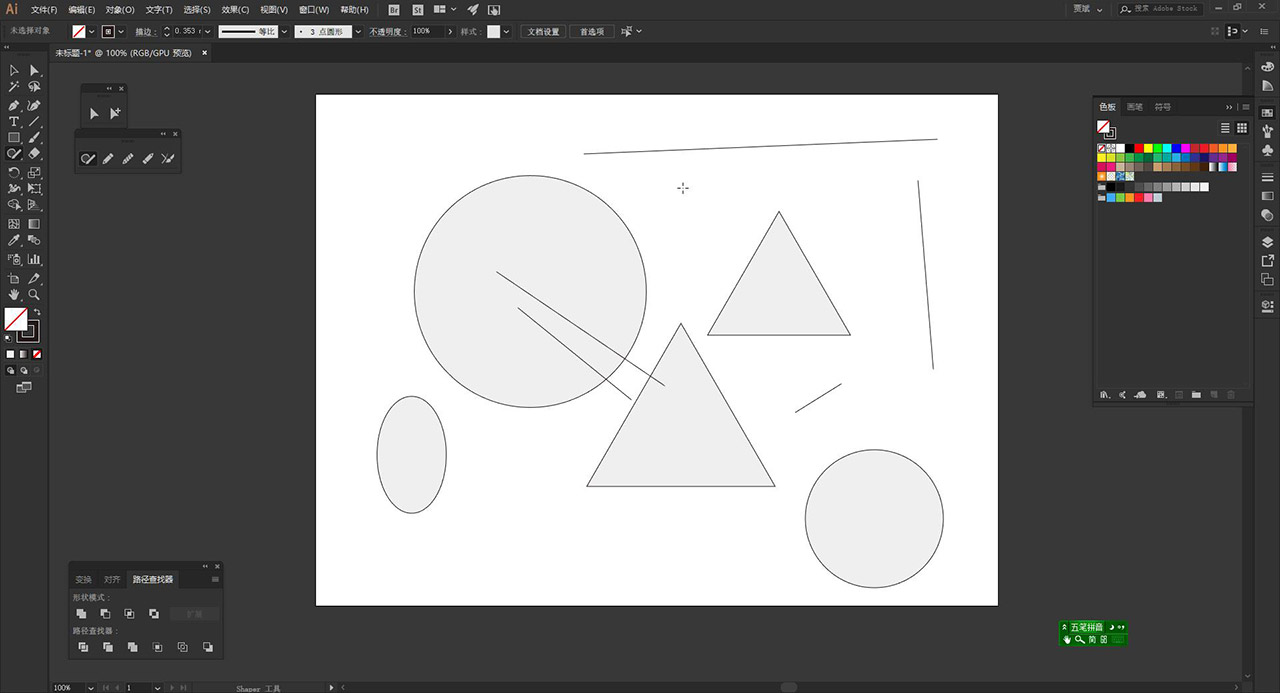Screen dimensions: 1280x693
Task: Swap fill and stroke arrows
Action: pos(38,312)
